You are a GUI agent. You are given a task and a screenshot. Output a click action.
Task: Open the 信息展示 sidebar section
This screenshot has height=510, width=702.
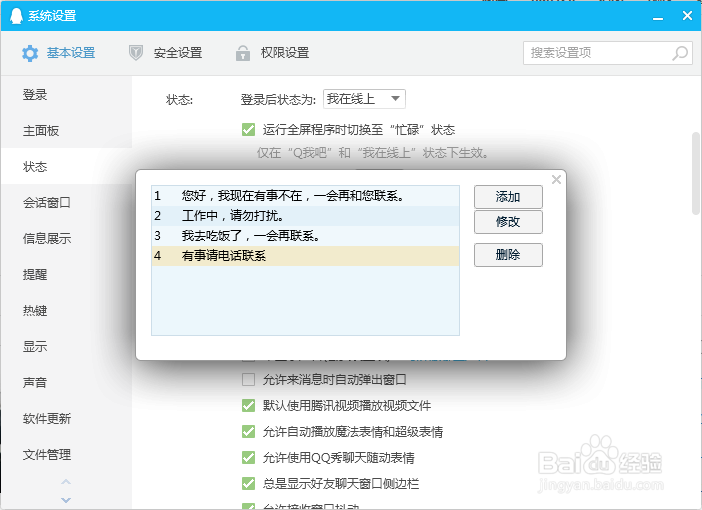[66, 239]
